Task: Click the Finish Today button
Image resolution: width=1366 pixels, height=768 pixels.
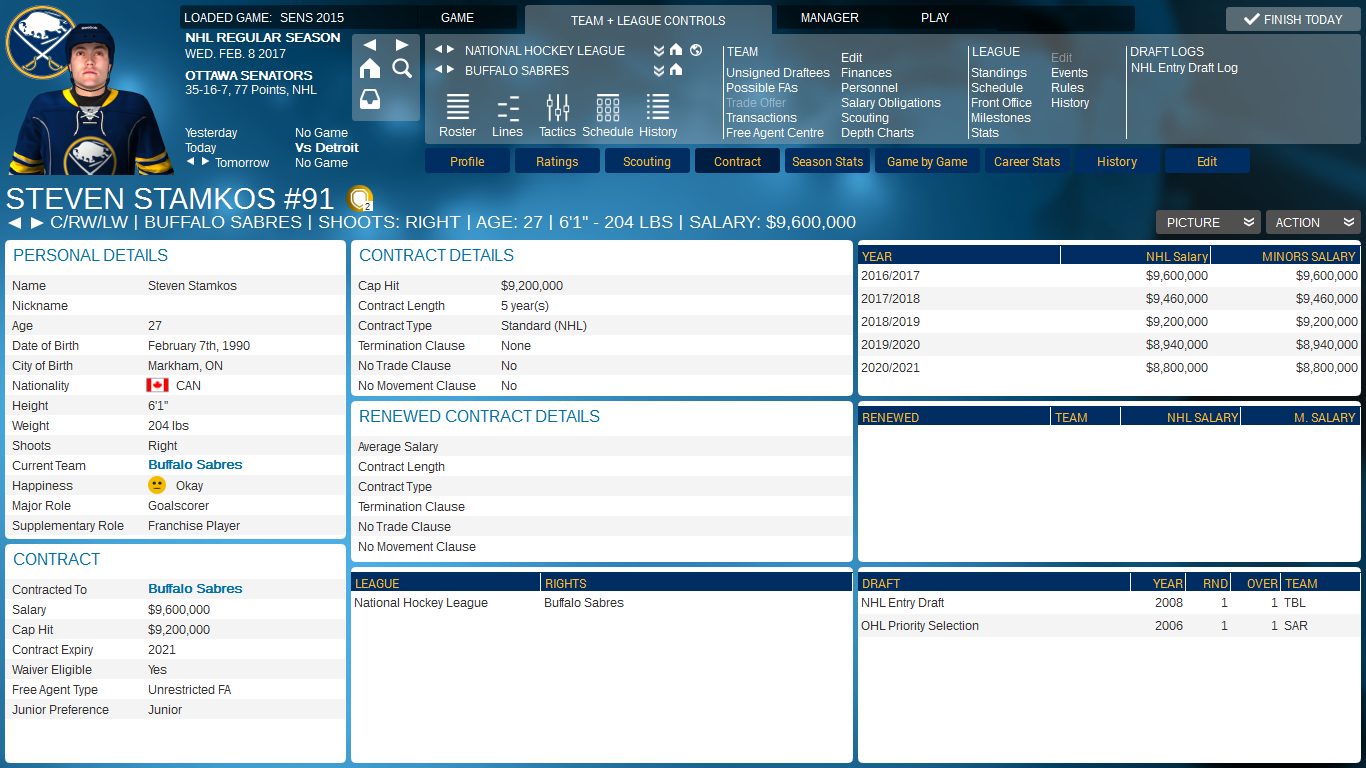Action: (x=1293, y=19)
